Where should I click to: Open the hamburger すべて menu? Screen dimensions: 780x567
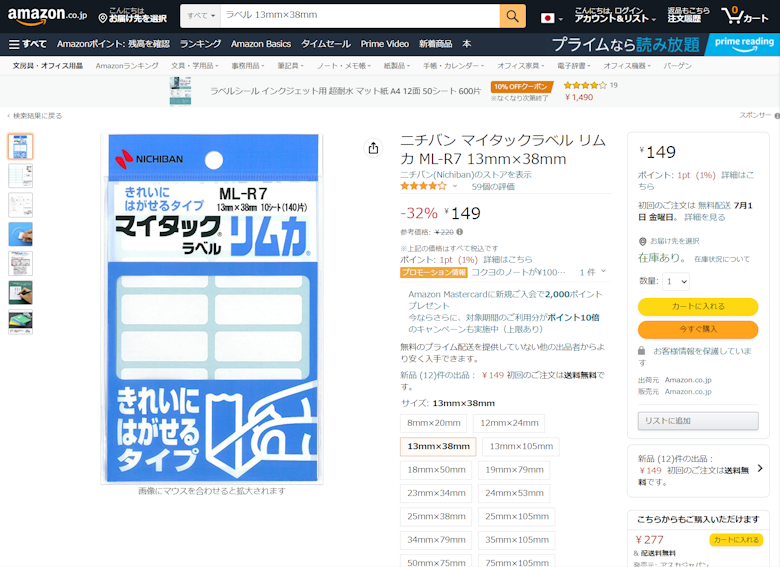[28, 44]
